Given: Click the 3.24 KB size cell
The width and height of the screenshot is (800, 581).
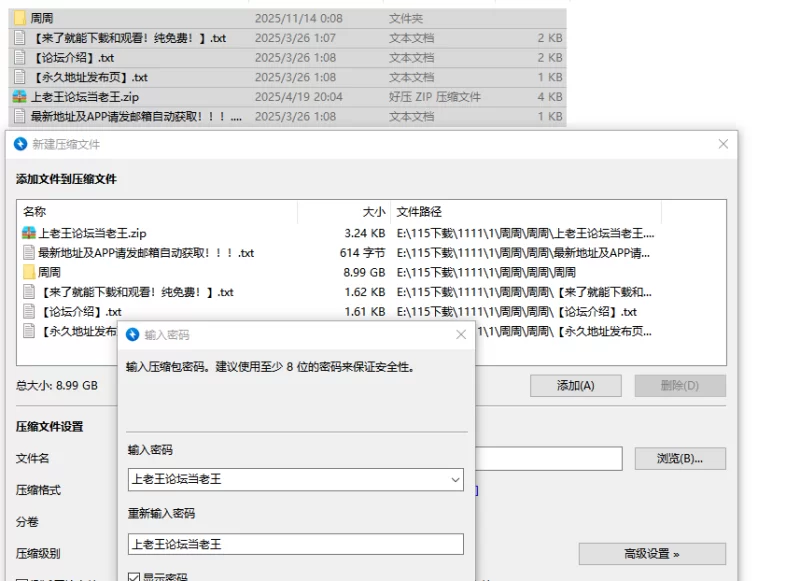Looking at the screenshot, I should click(364, 234).
